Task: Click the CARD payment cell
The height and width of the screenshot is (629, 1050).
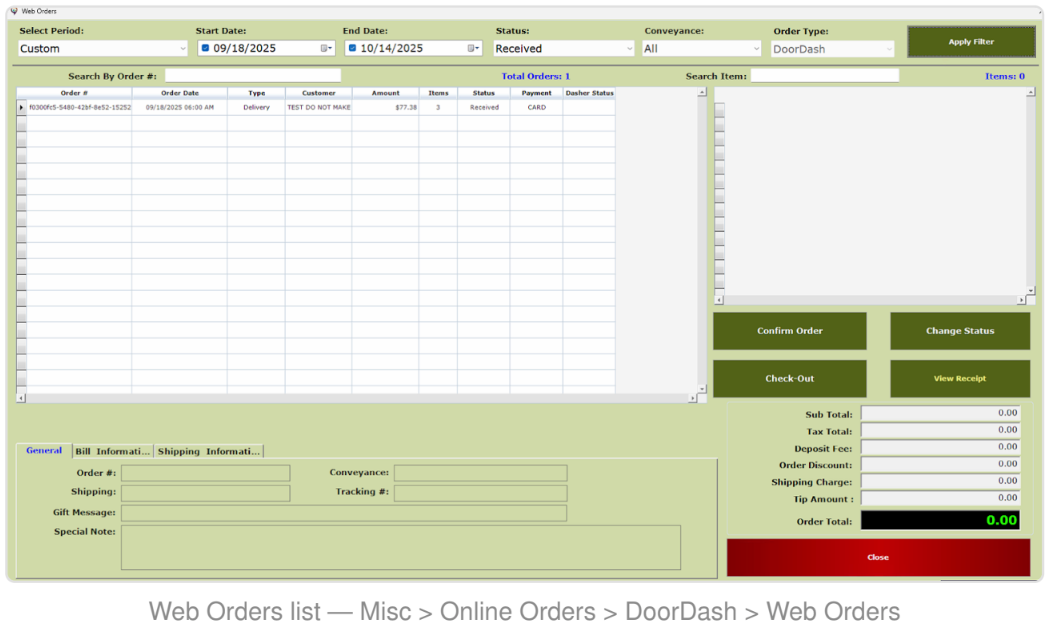Action: click(536, 107)
